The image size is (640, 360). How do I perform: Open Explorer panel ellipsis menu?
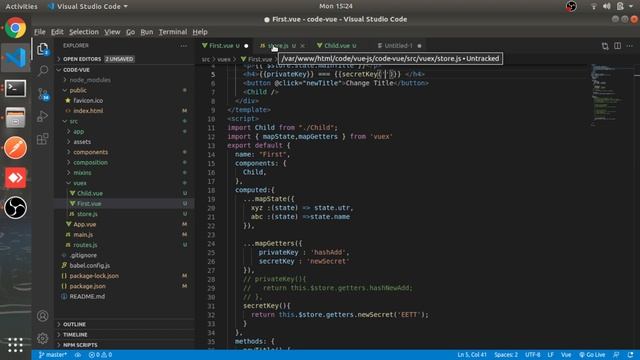point(183,46)
